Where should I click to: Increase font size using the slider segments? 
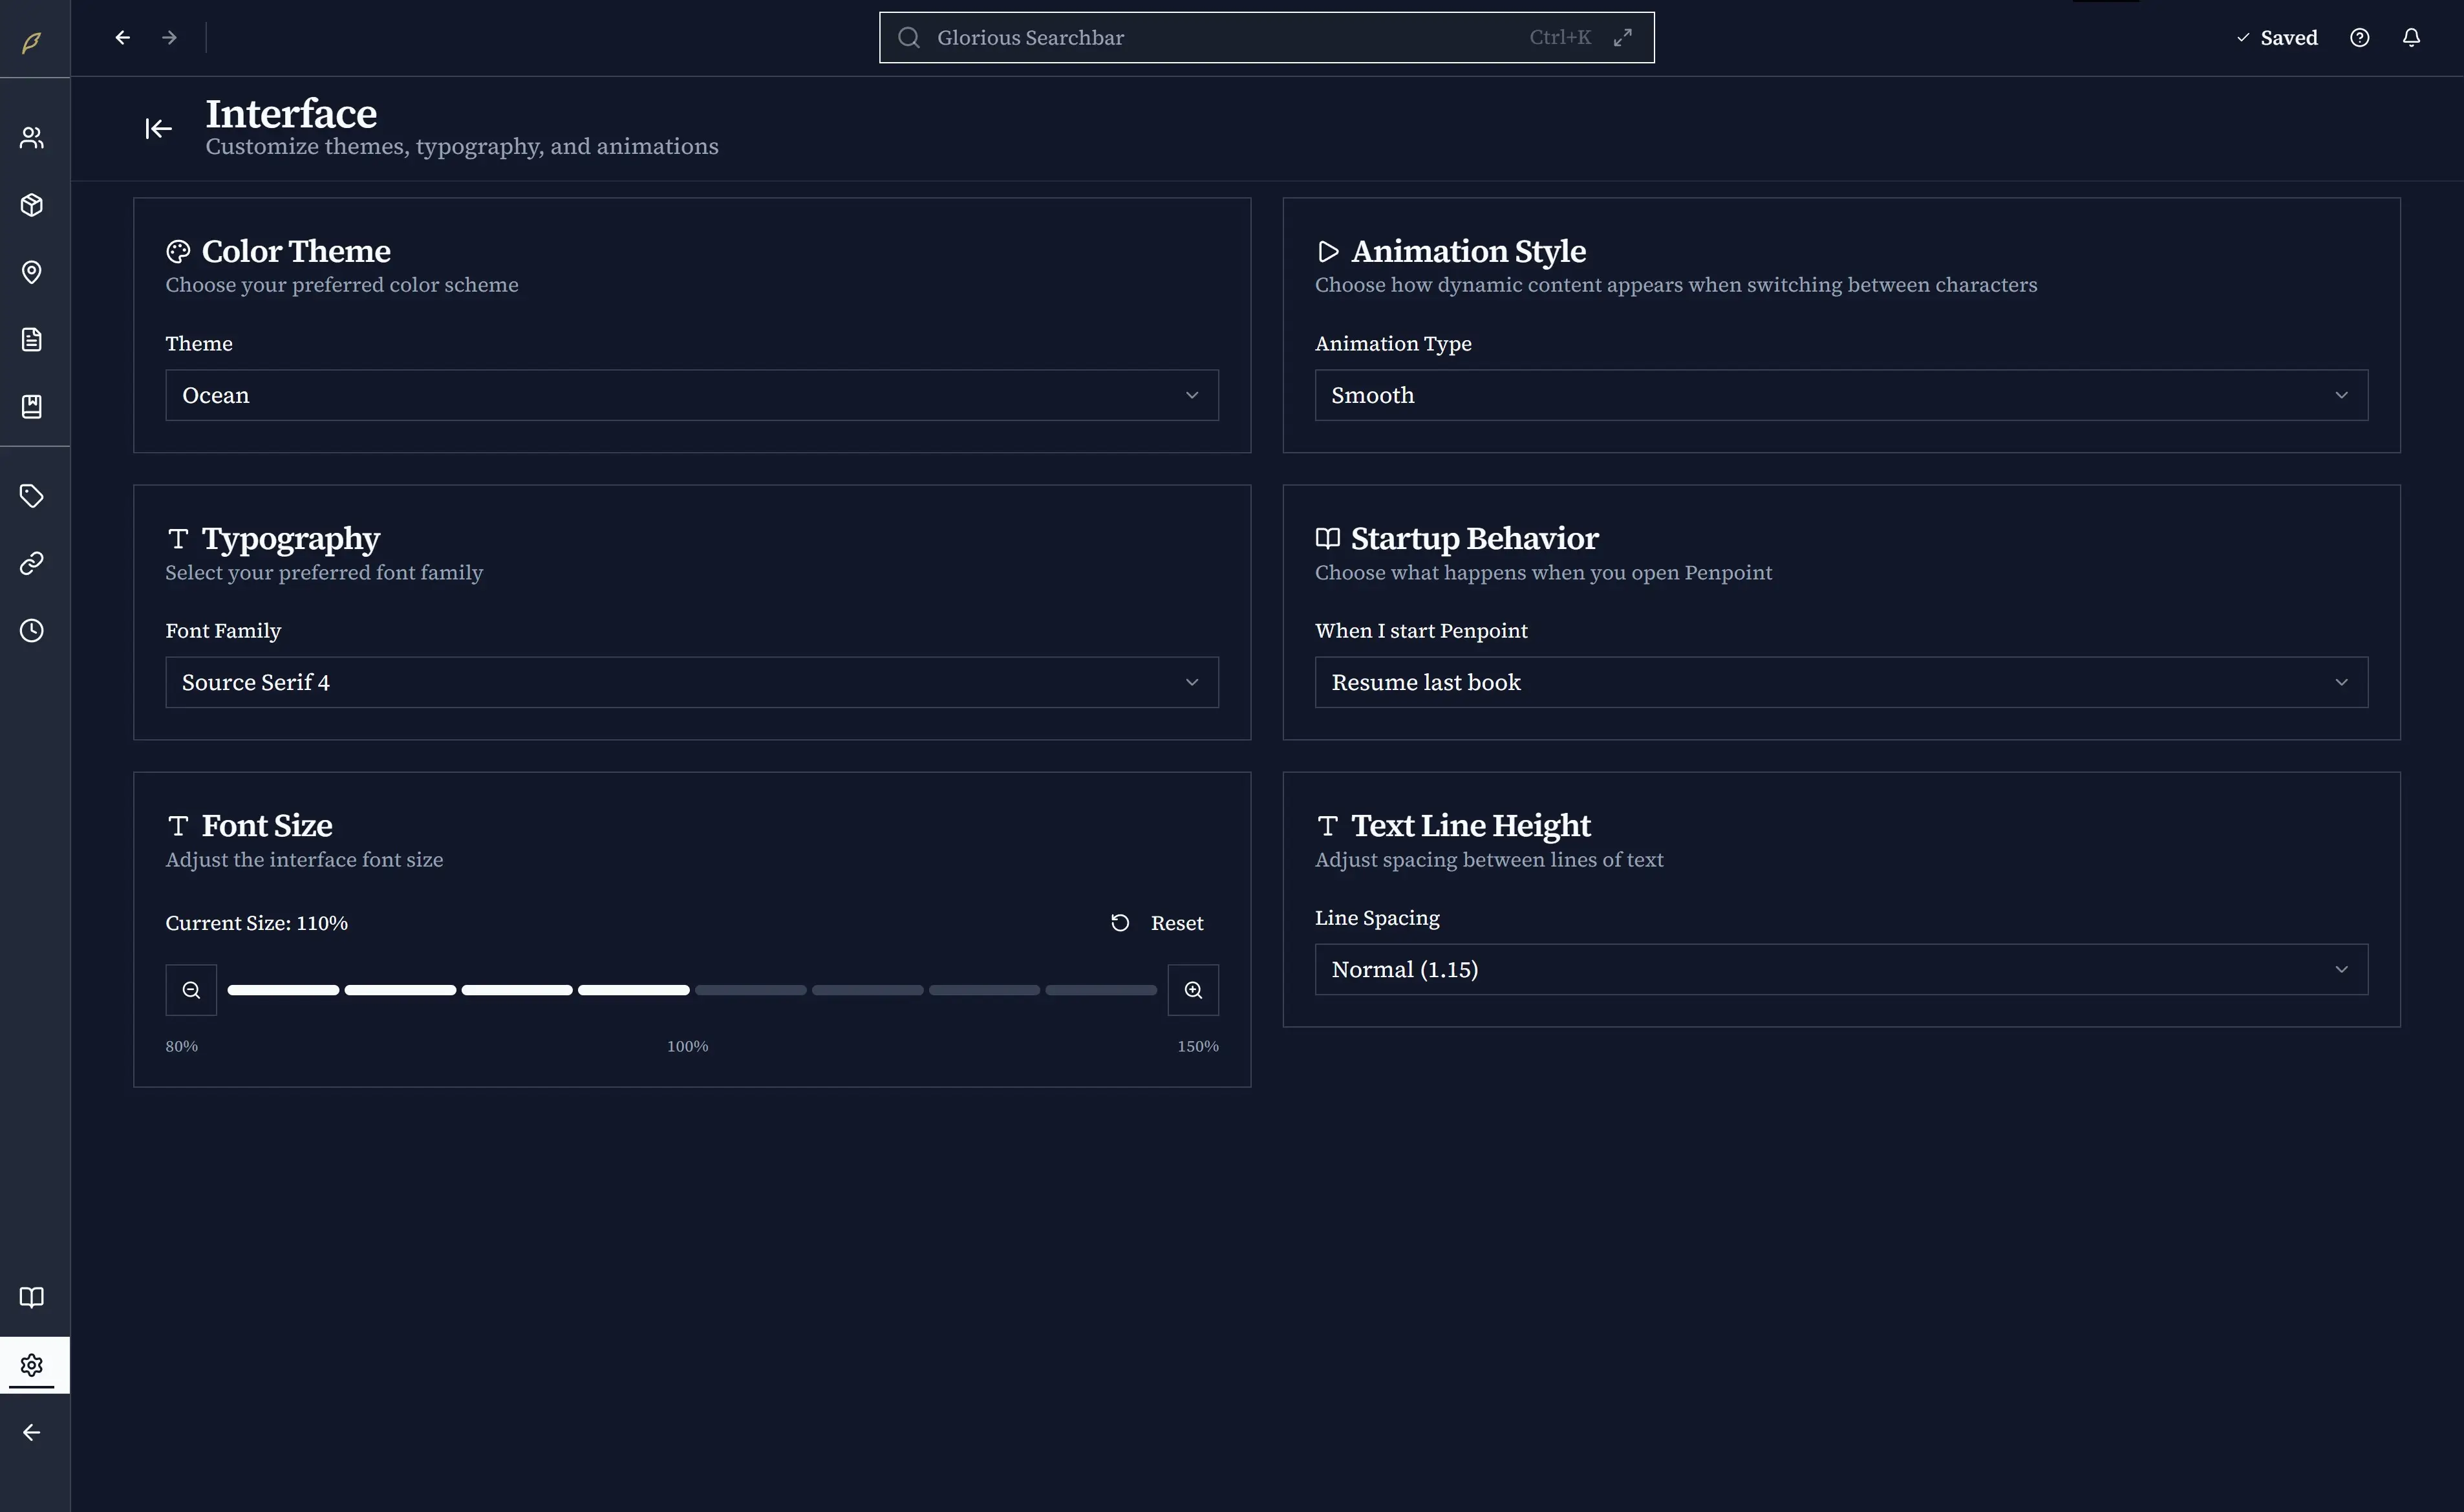click(x=867, y=990)
